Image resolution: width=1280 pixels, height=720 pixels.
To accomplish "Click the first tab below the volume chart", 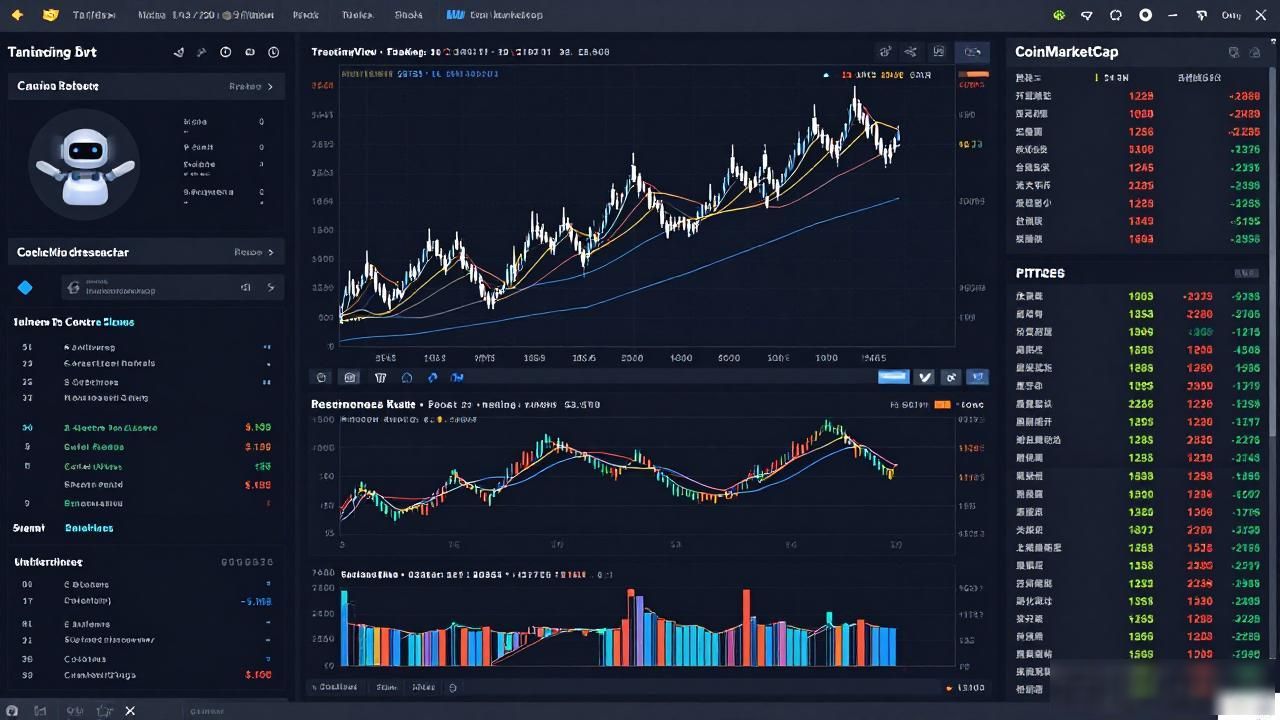I will tap(335, 688).
